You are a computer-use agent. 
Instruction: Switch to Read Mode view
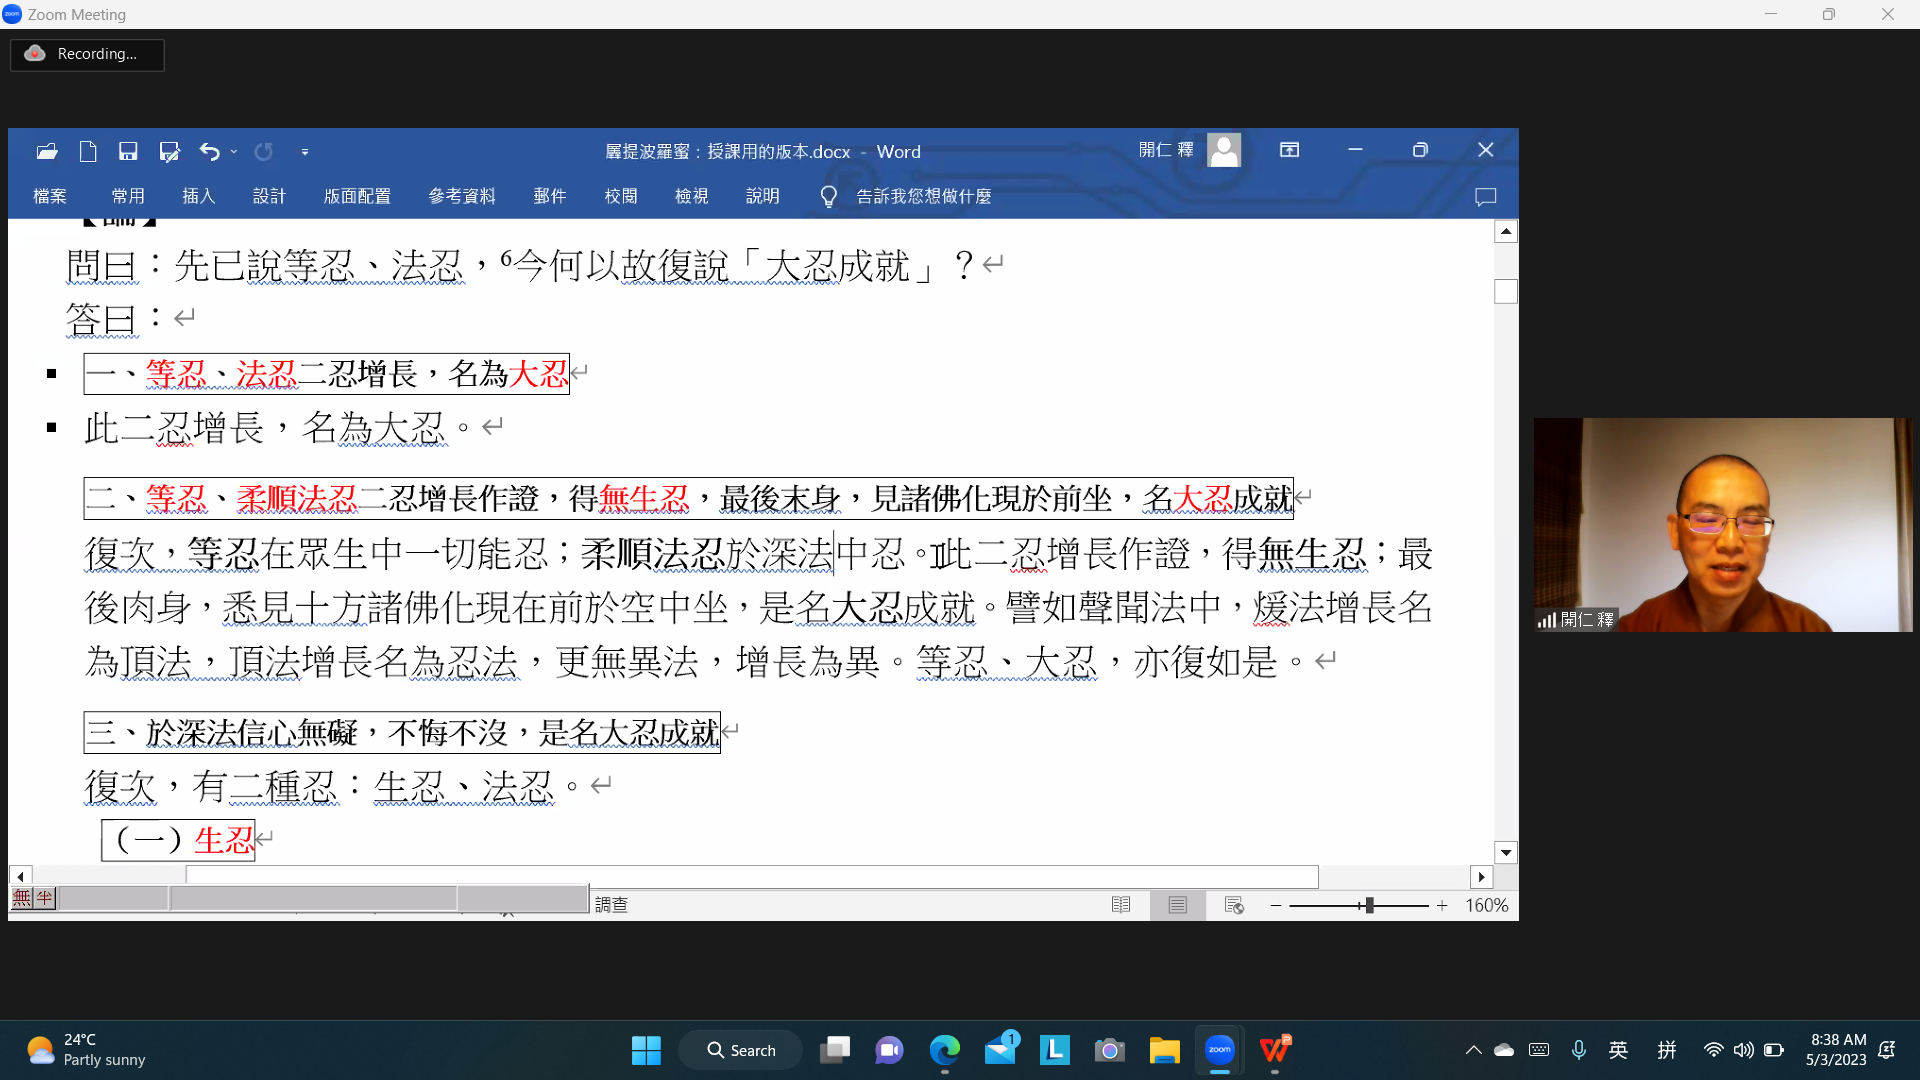click(1121, 905)
